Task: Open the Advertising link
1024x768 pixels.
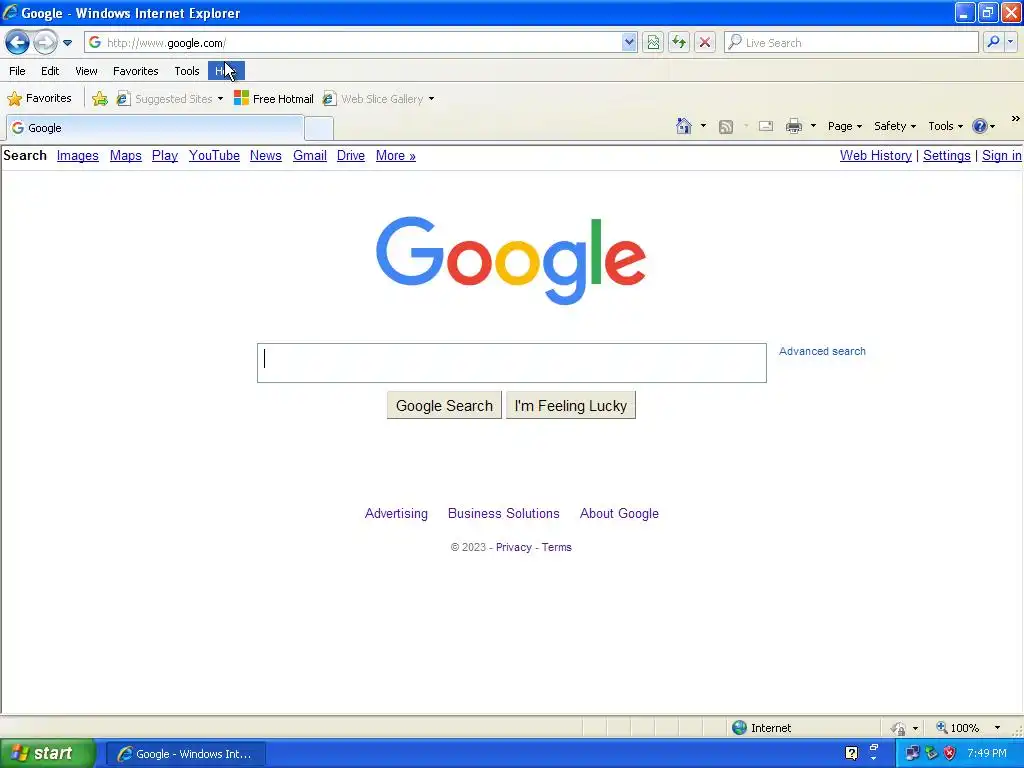Action: 396,513
